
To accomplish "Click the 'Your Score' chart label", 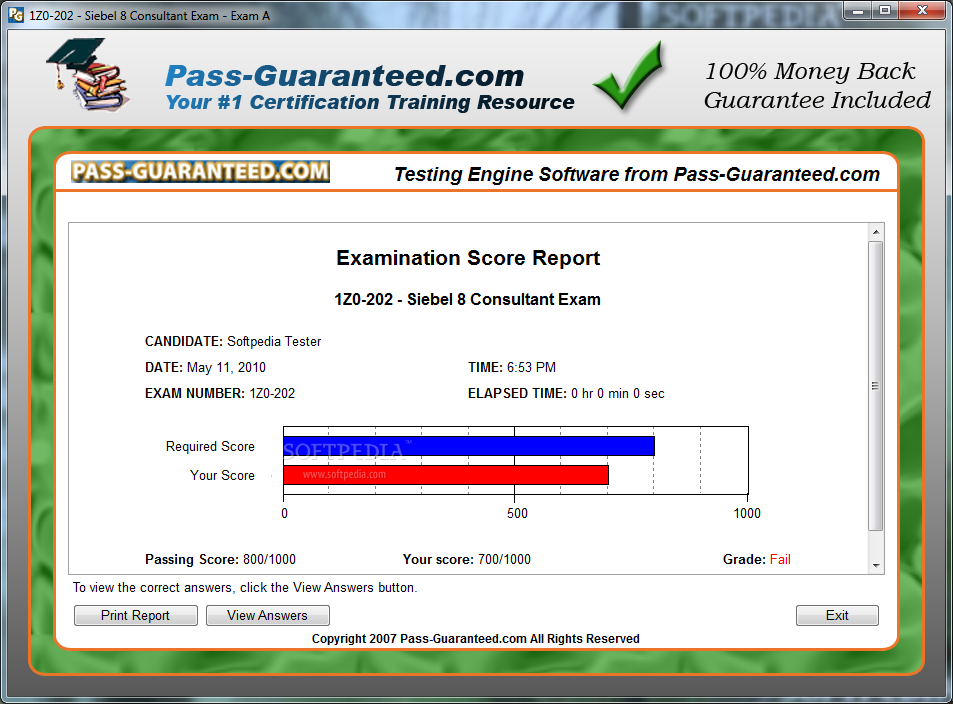I will click(222, 475).
